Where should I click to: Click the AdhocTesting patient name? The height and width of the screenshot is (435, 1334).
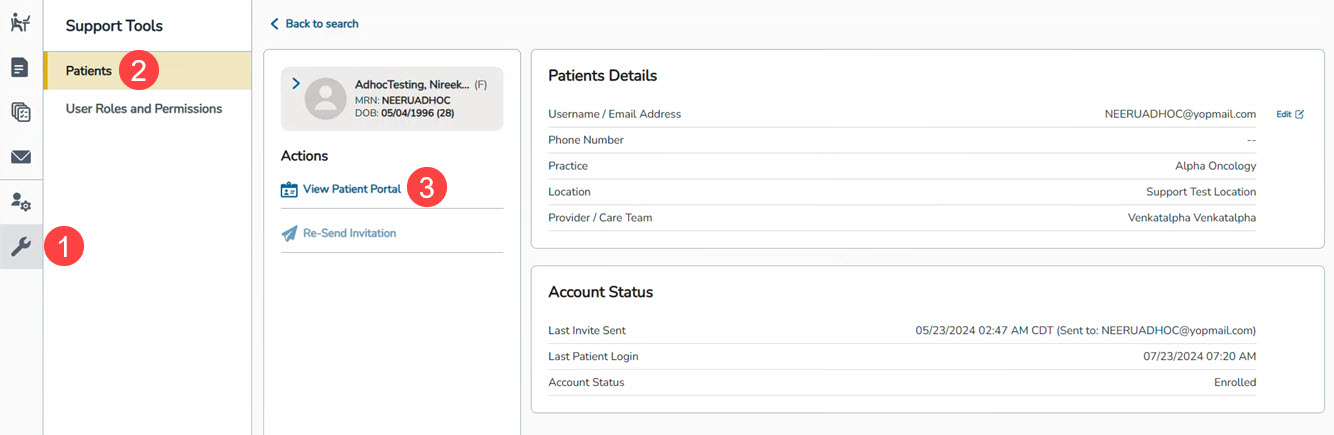click(411, 85)
